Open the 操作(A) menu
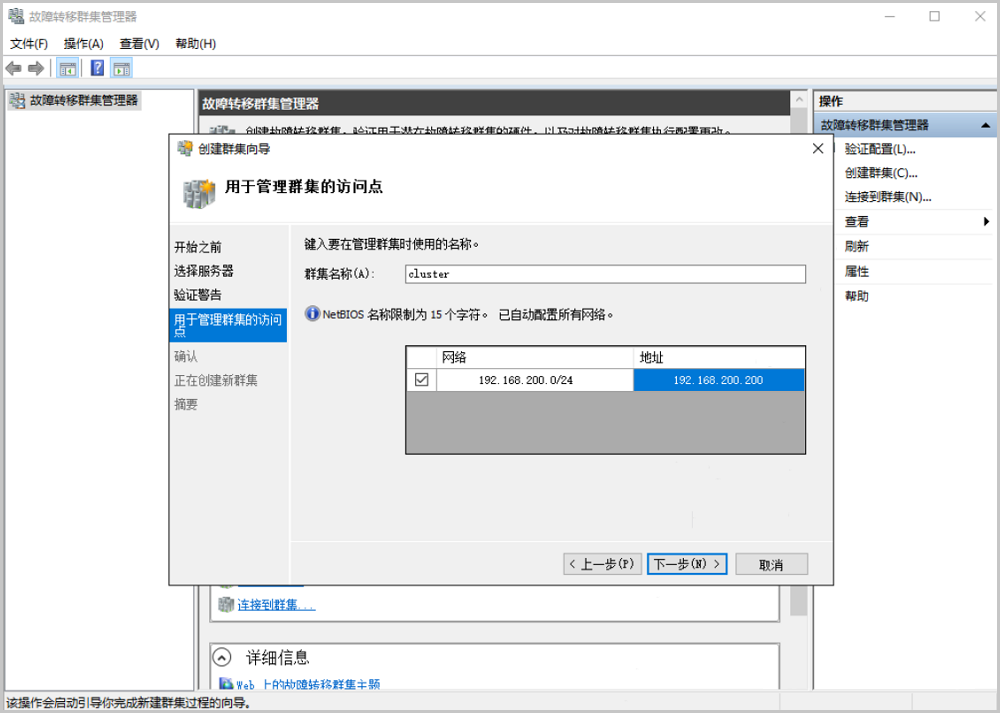The height and width of the screenshot is (713, 1000). tap(83, 44)
